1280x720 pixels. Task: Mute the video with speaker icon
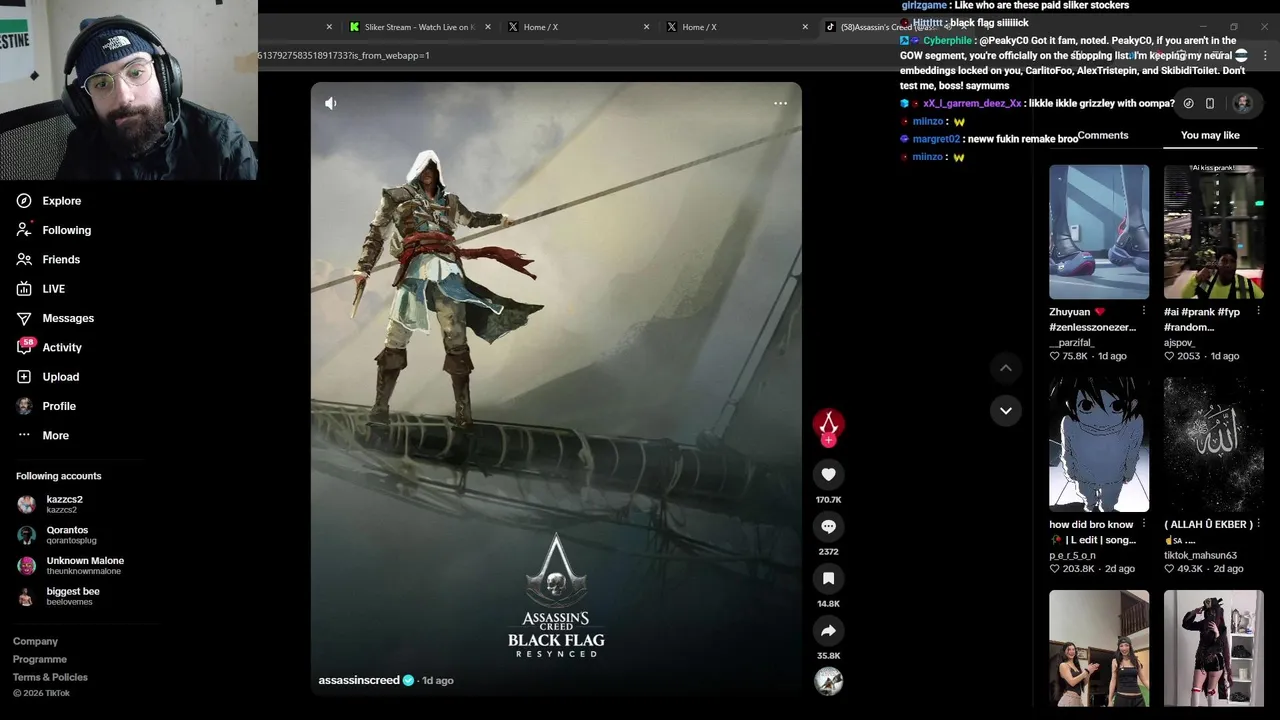pos(331,103)
